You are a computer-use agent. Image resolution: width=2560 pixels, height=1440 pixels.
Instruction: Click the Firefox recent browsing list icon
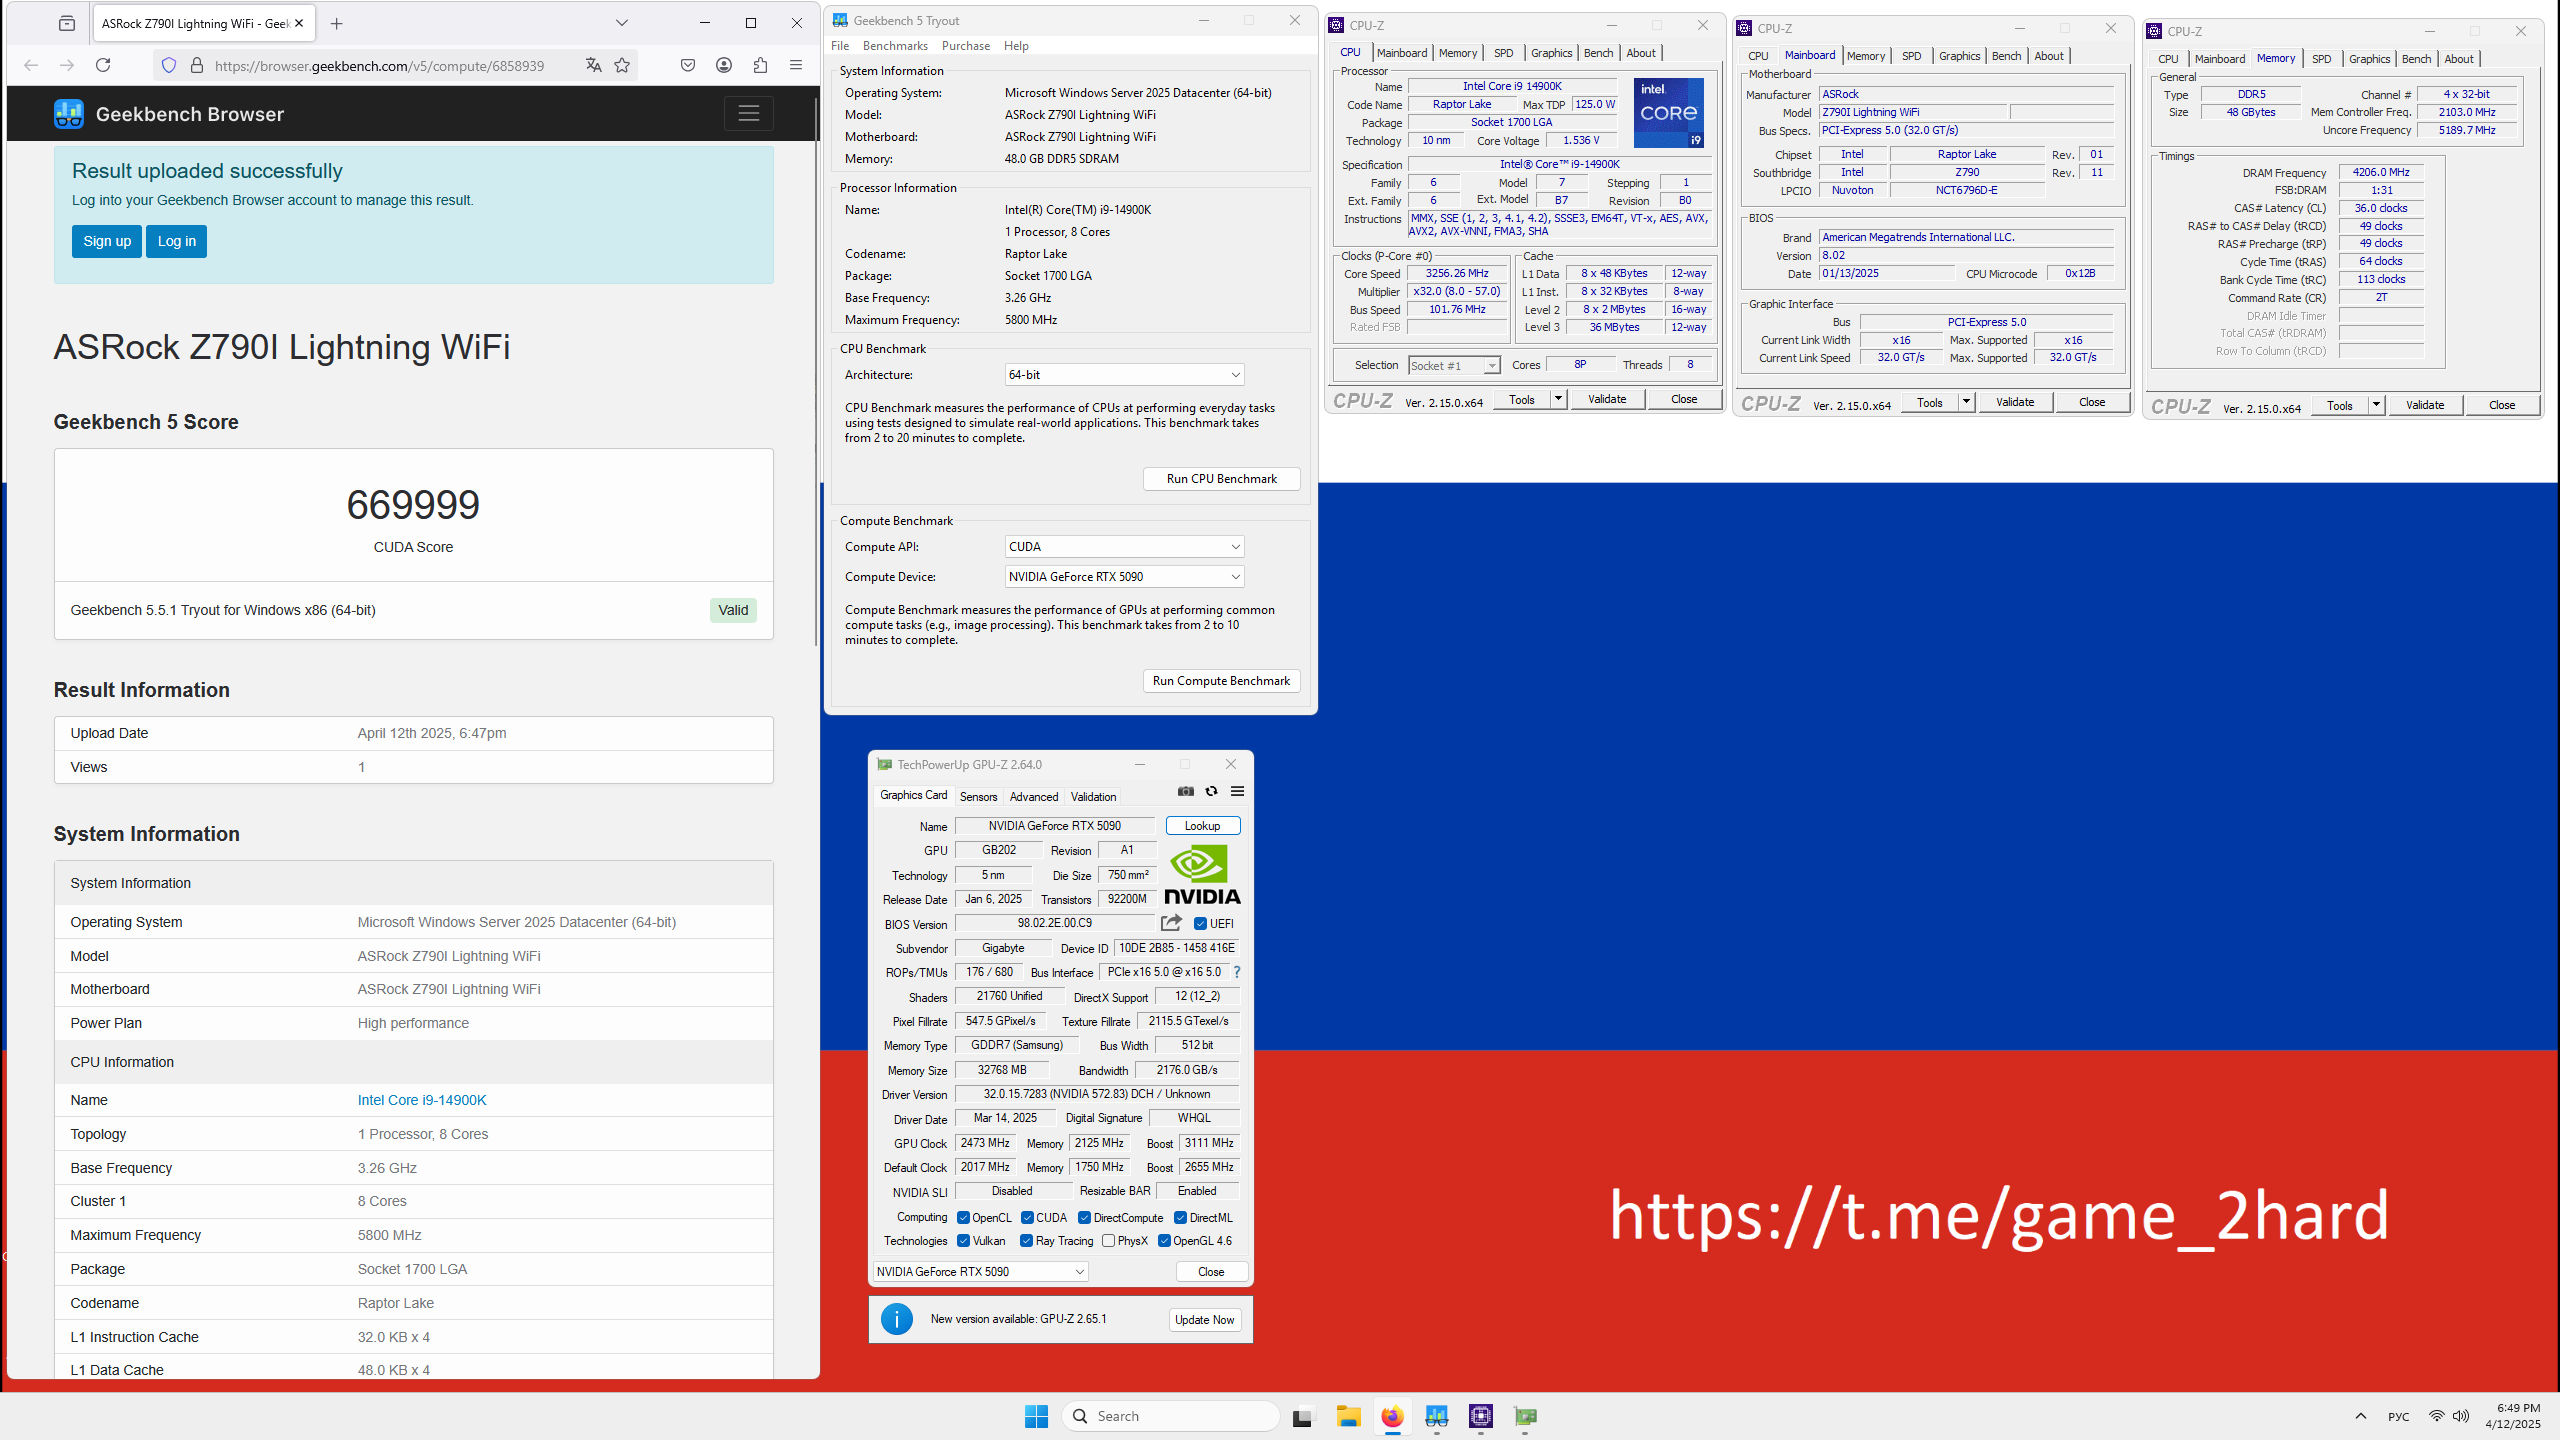point(66,23)
